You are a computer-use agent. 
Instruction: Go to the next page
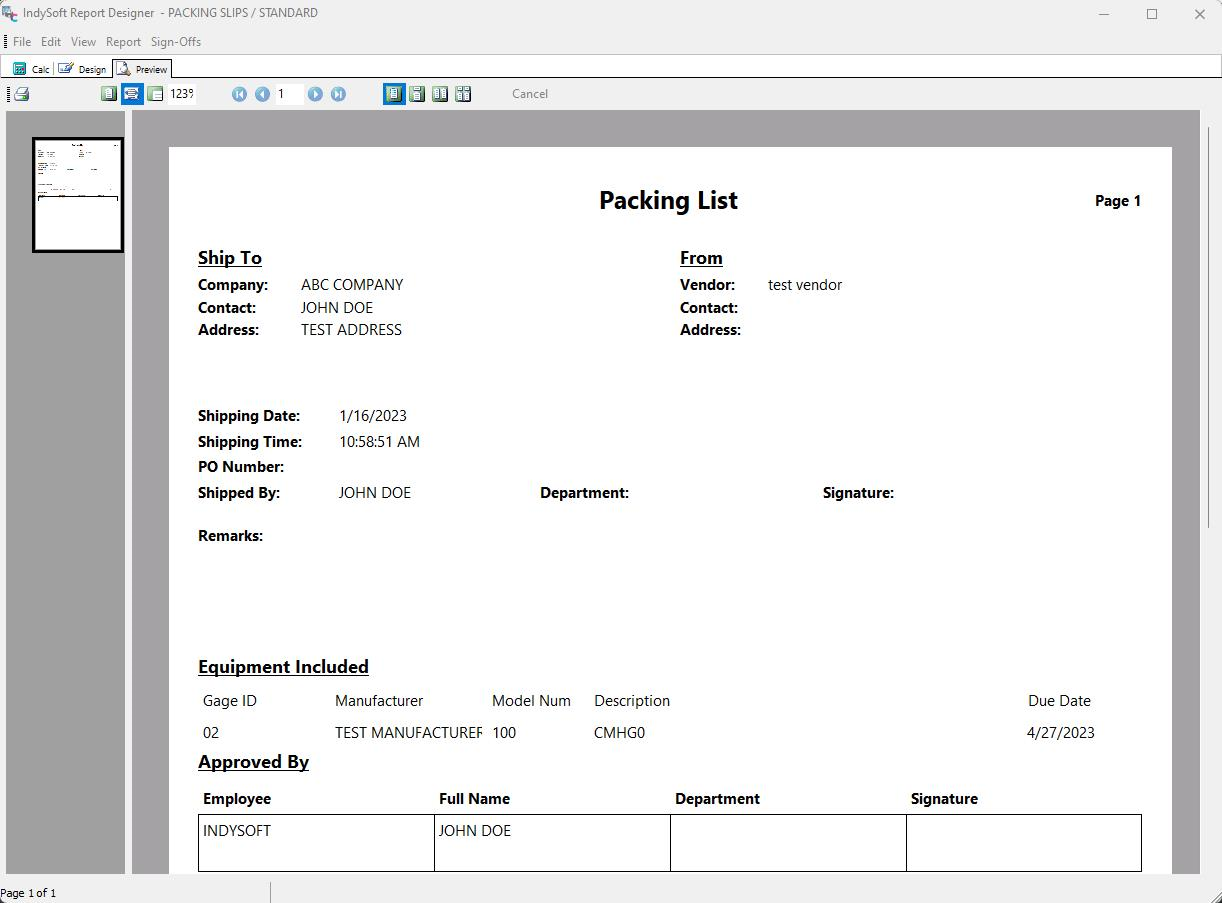pyautogui.click(x=315, y=94)
